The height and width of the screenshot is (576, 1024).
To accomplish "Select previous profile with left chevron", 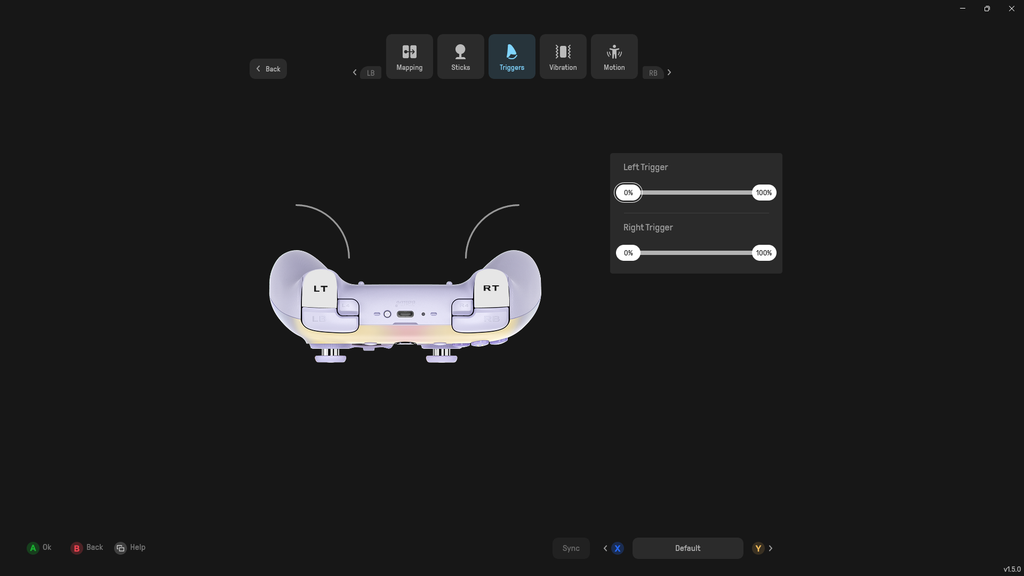I will pyautogui.click(x=605, y=549).
